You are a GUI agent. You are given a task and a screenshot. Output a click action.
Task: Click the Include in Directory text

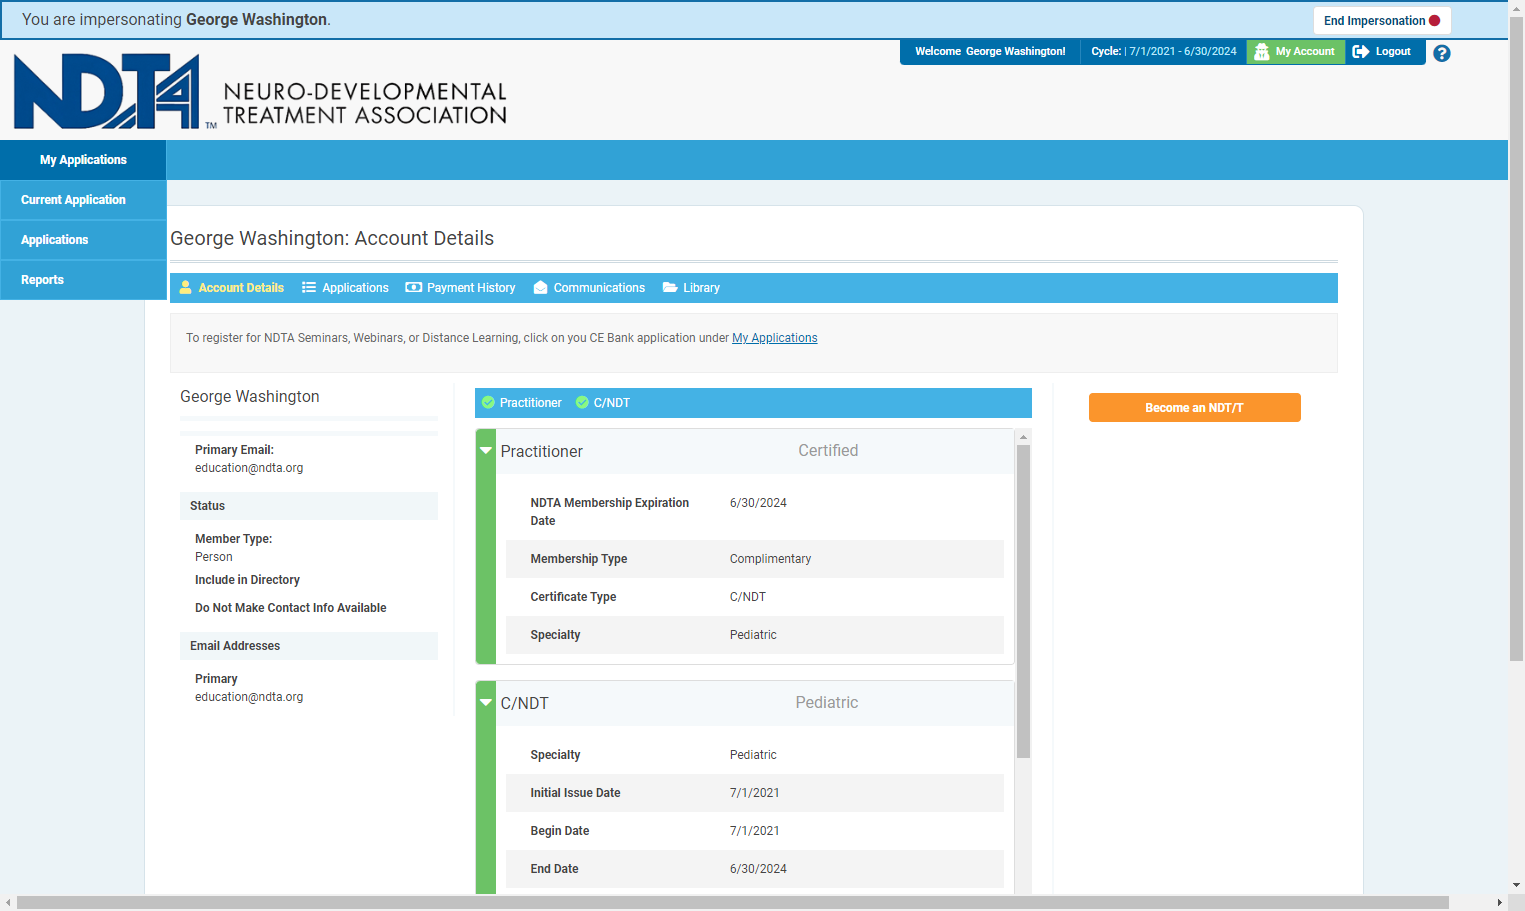tap(247, 580)
